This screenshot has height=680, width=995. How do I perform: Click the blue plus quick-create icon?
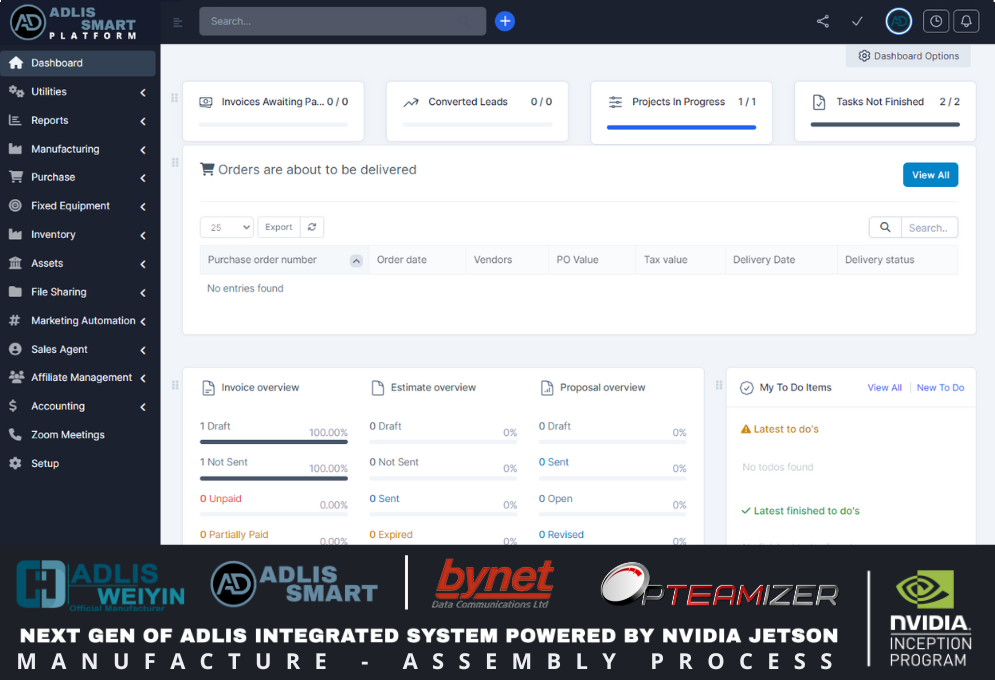pos(505,21)
